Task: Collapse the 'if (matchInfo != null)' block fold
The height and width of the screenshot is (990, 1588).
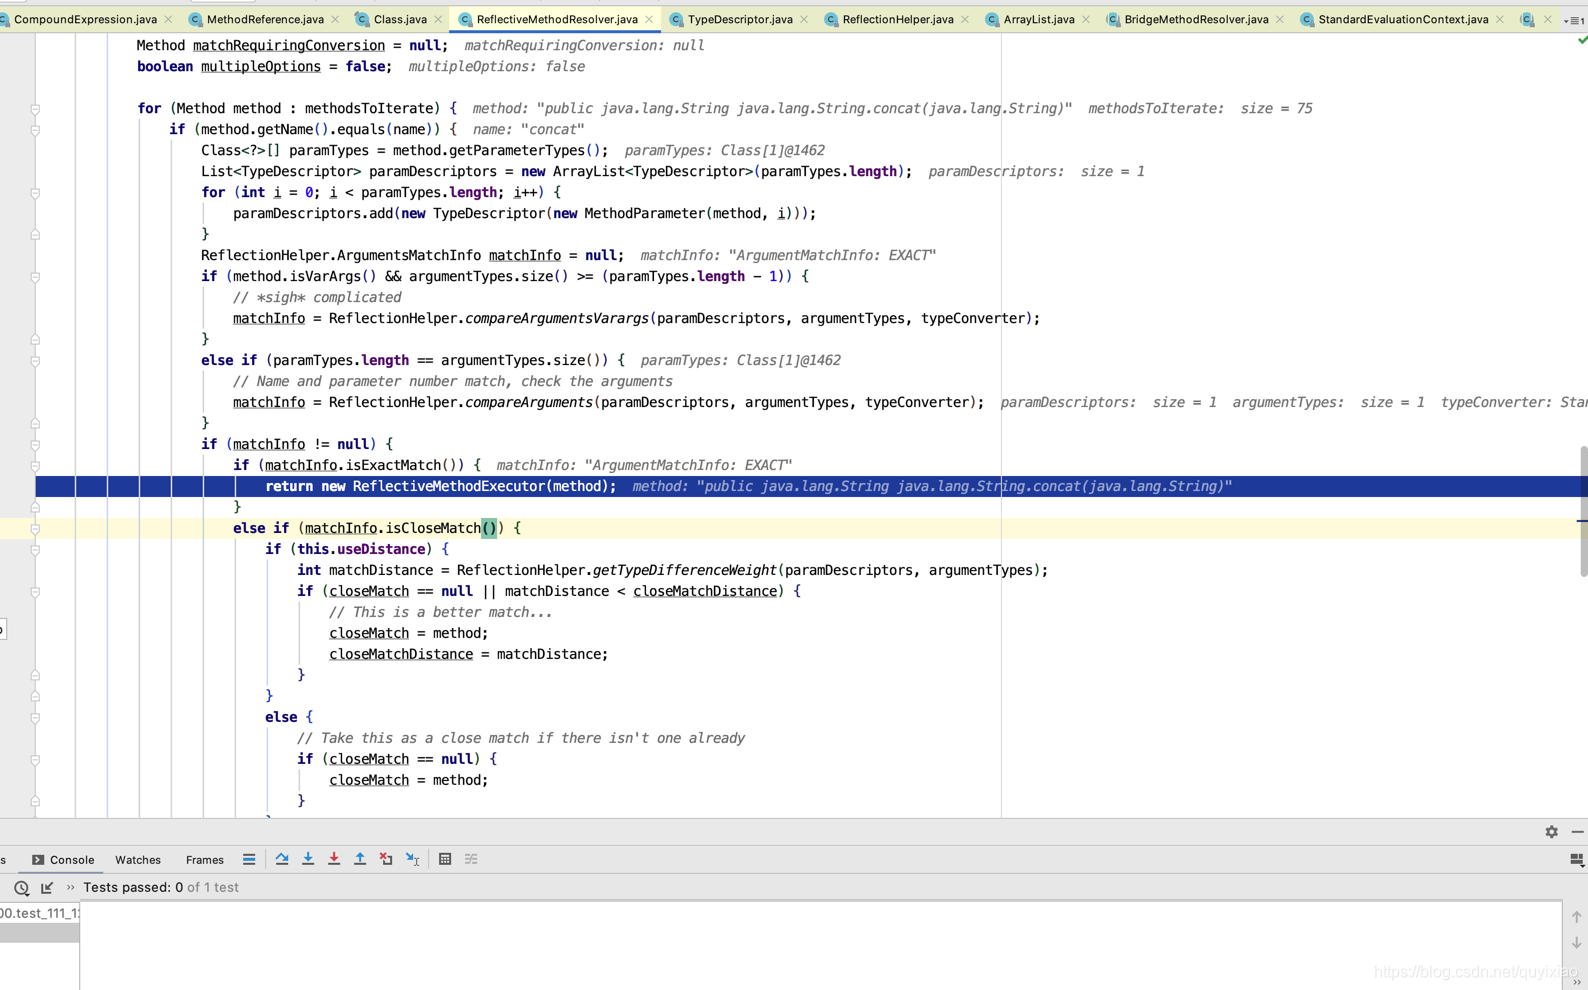Action: pos(35,445)
